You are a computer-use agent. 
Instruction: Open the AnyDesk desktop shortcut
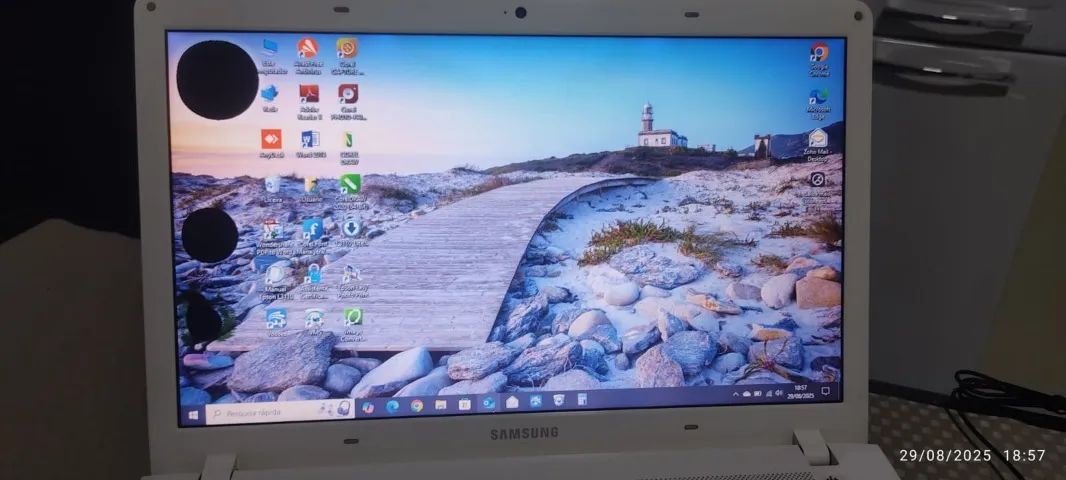(x=271, y=139)
